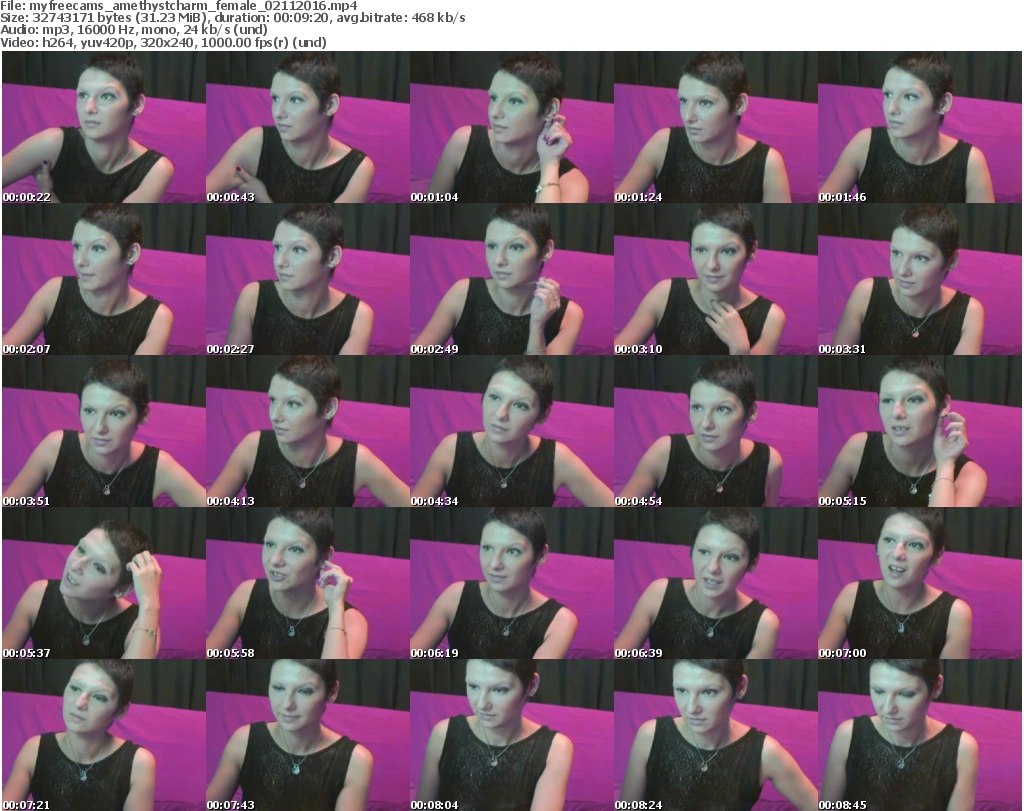Click the 00:06:39 frame
This screenshot has height=811, width=1024.
pyautogui.click(x=716, y=583)
